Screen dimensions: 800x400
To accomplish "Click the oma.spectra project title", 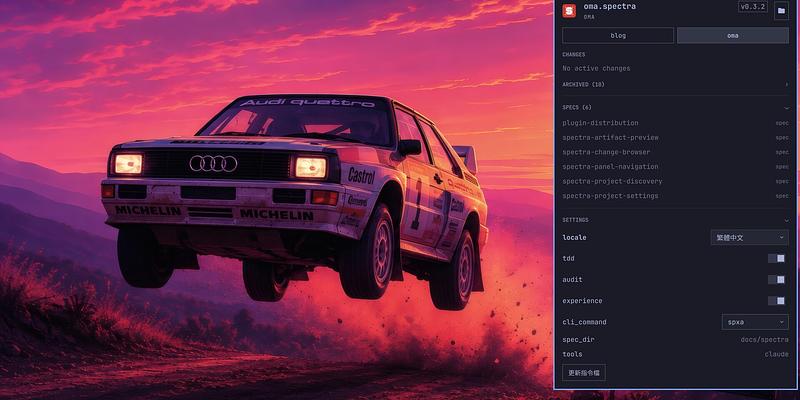I will [610, 7].
